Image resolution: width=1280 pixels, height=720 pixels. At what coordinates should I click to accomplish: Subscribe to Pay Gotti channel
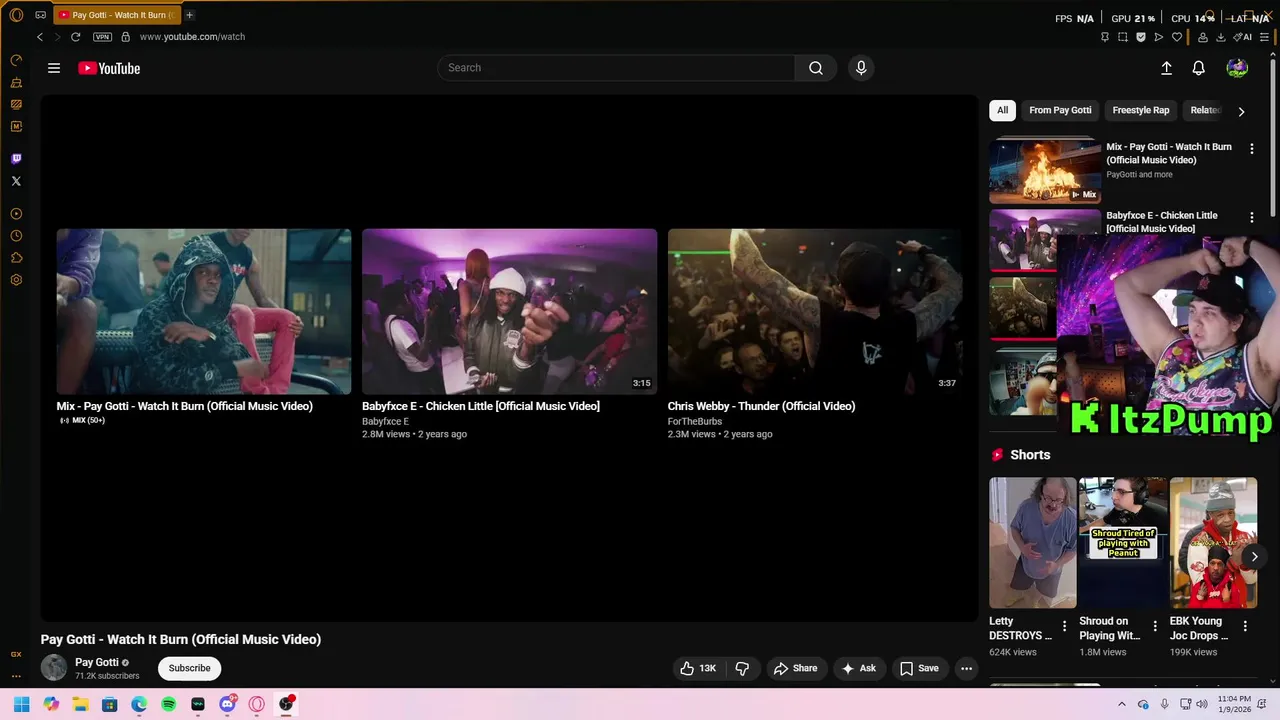[x=189, y=668]
